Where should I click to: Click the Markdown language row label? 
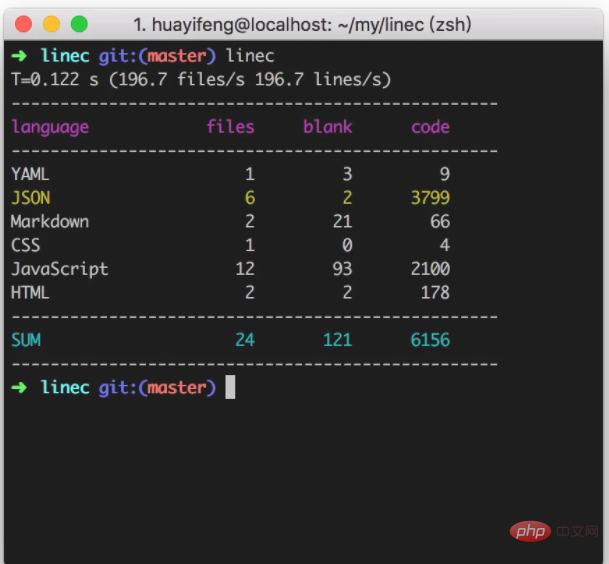(x=49, y=221)
